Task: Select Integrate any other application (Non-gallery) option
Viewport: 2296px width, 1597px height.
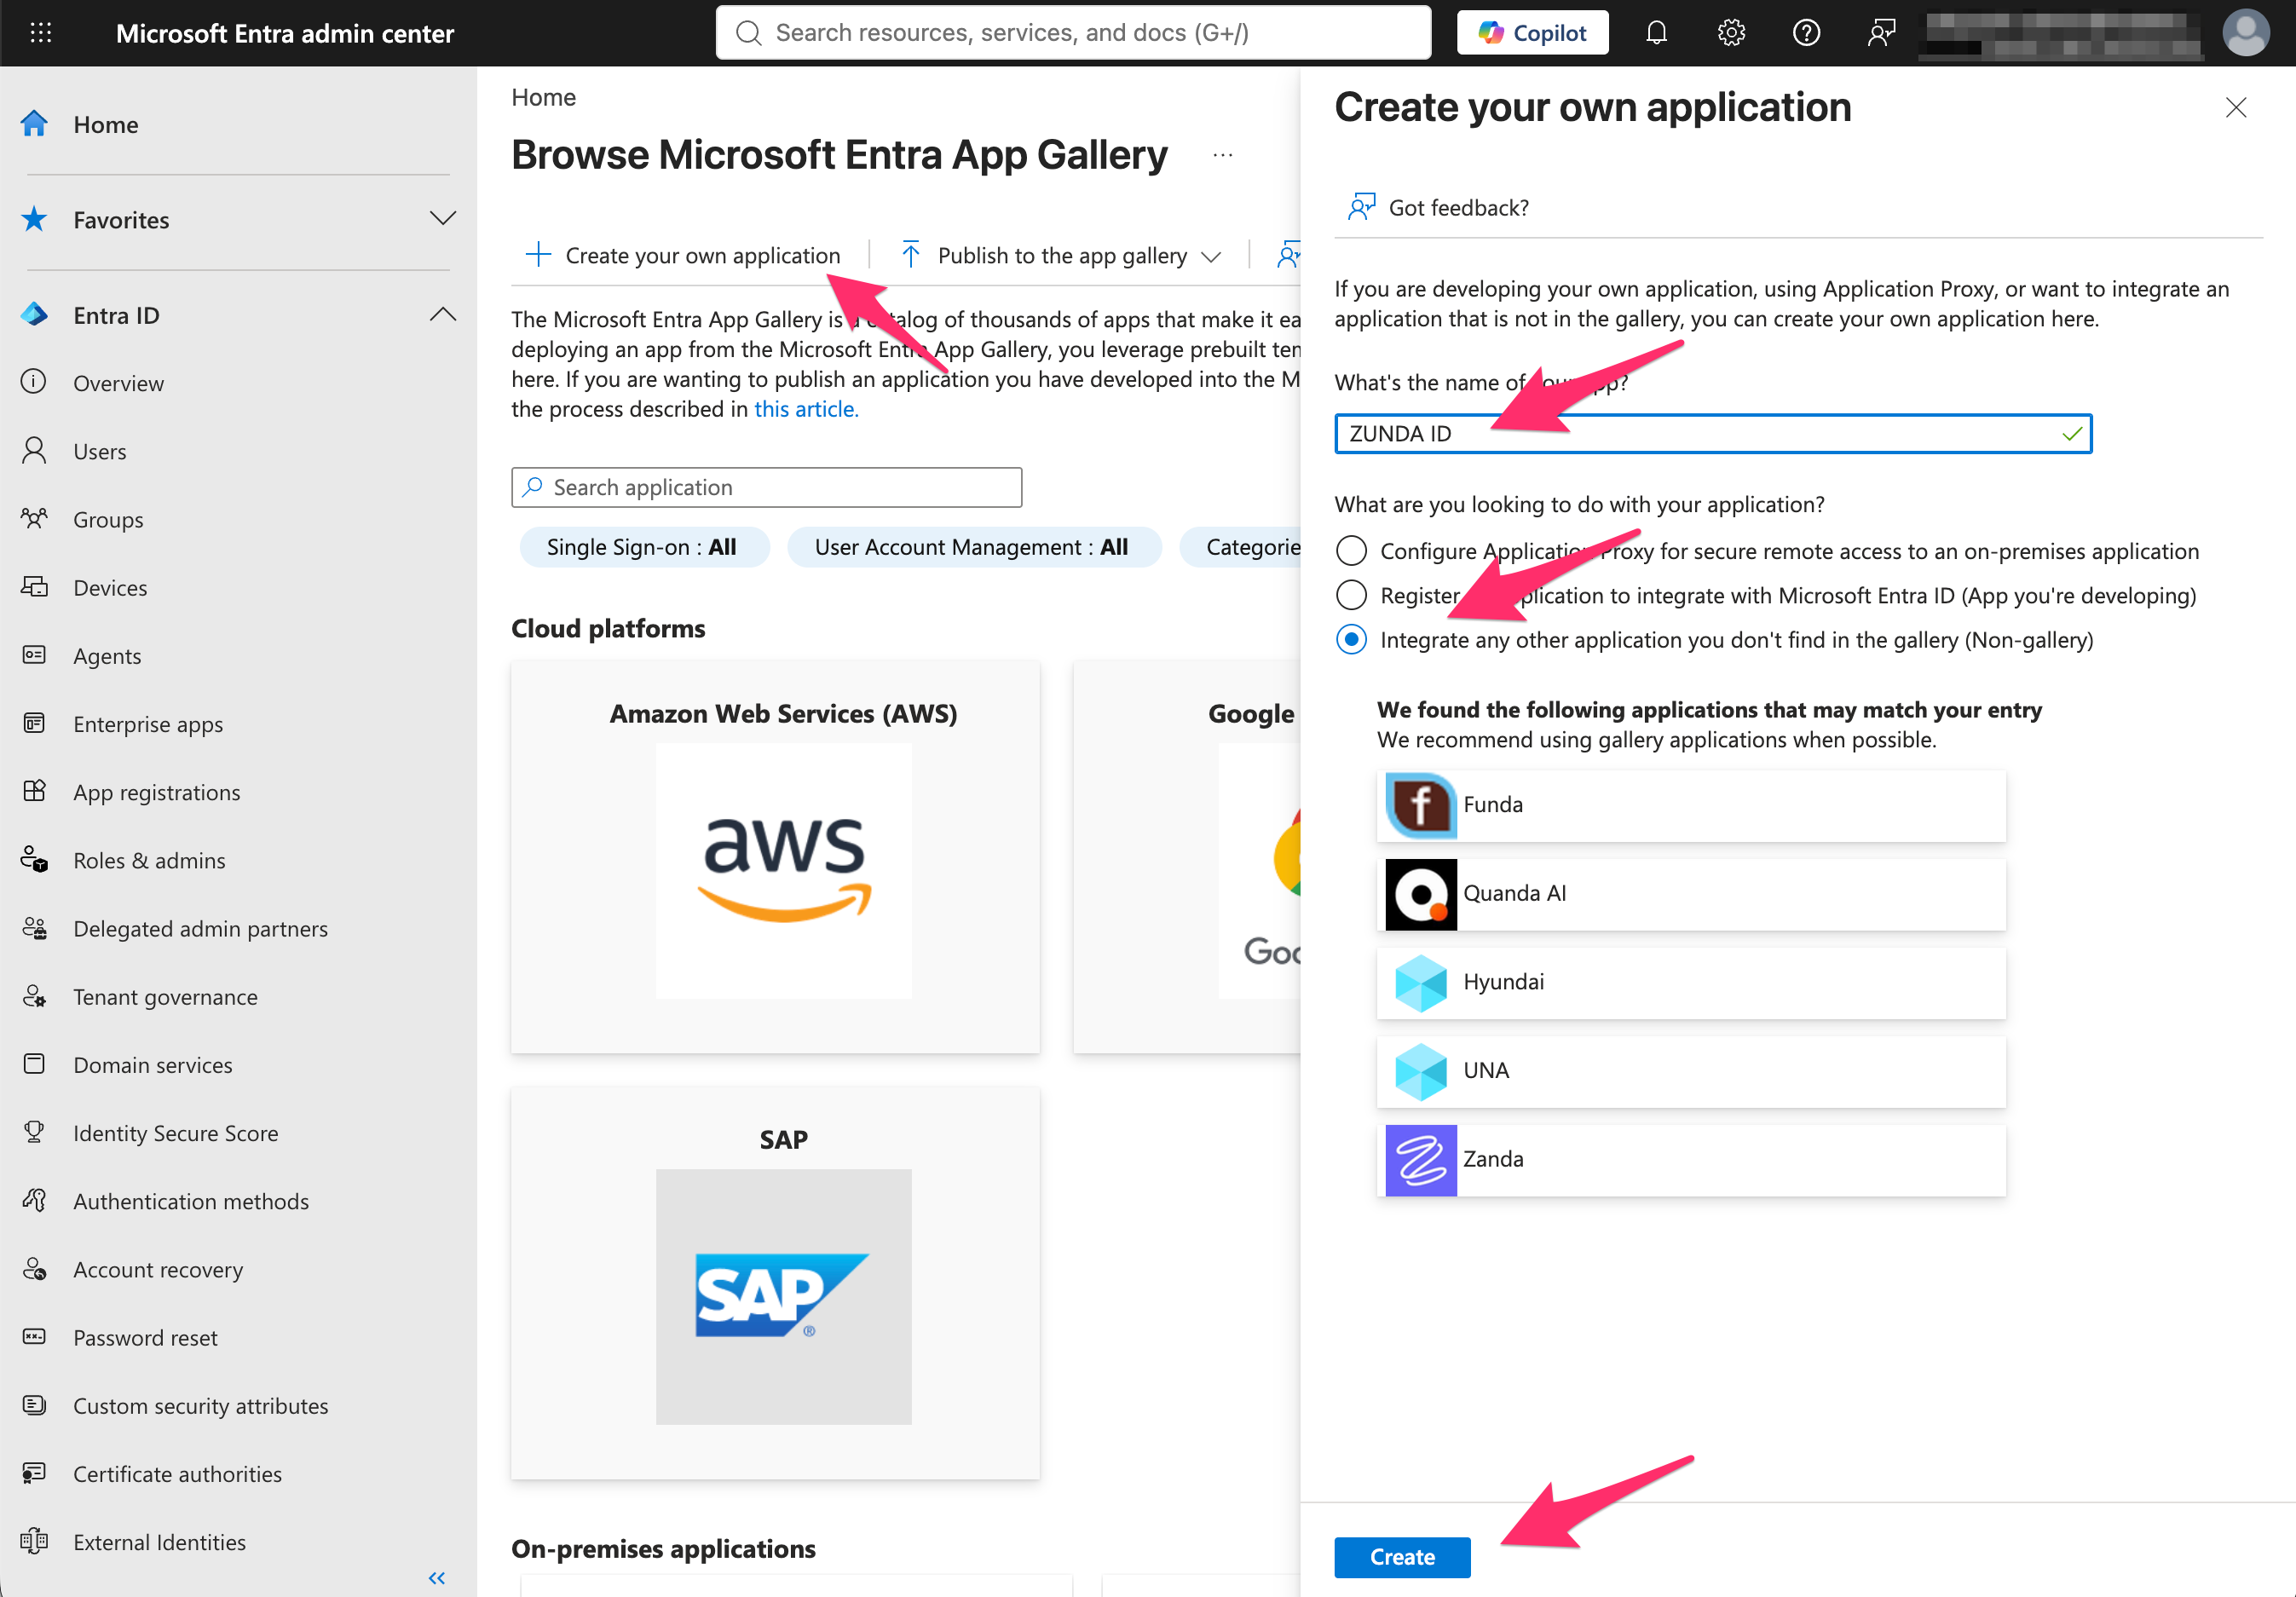Action: coord(1351,640)
